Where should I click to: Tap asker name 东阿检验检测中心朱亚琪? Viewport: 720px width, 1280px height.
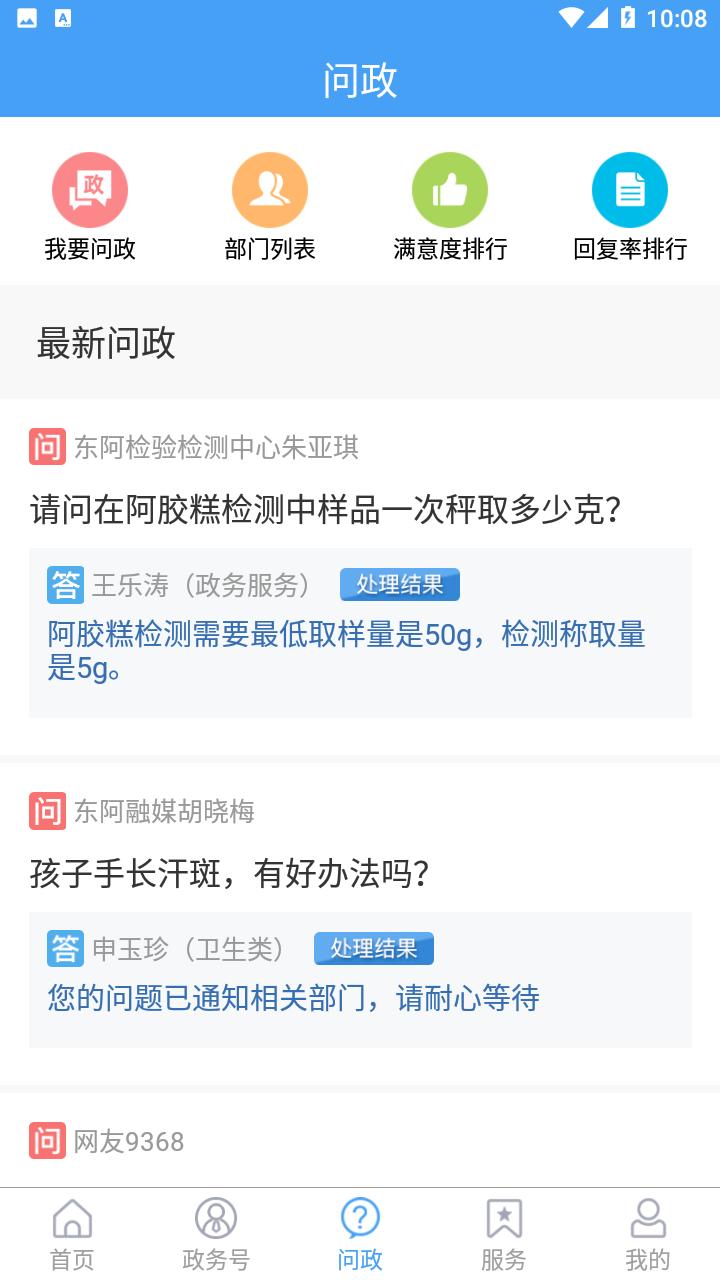coord(216,447)
